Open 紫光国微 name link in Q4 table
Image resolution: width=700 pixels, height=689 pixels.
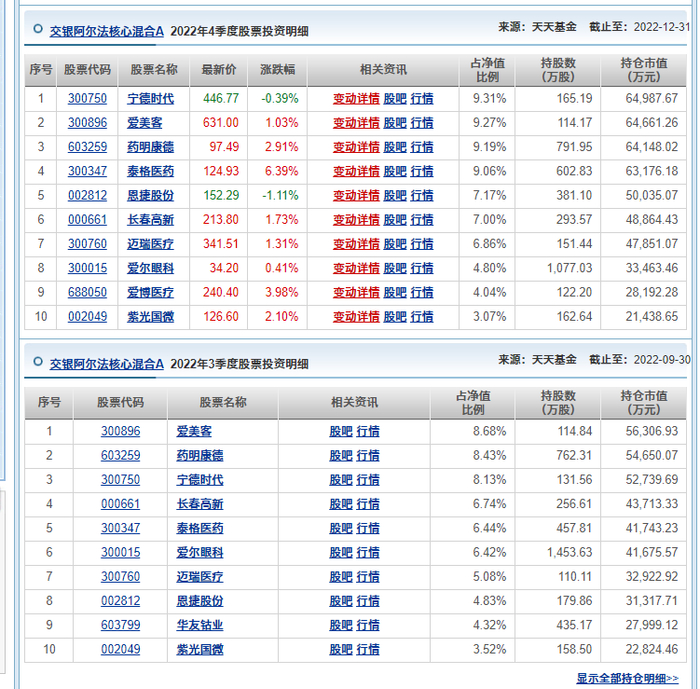[x=150, y=317]
